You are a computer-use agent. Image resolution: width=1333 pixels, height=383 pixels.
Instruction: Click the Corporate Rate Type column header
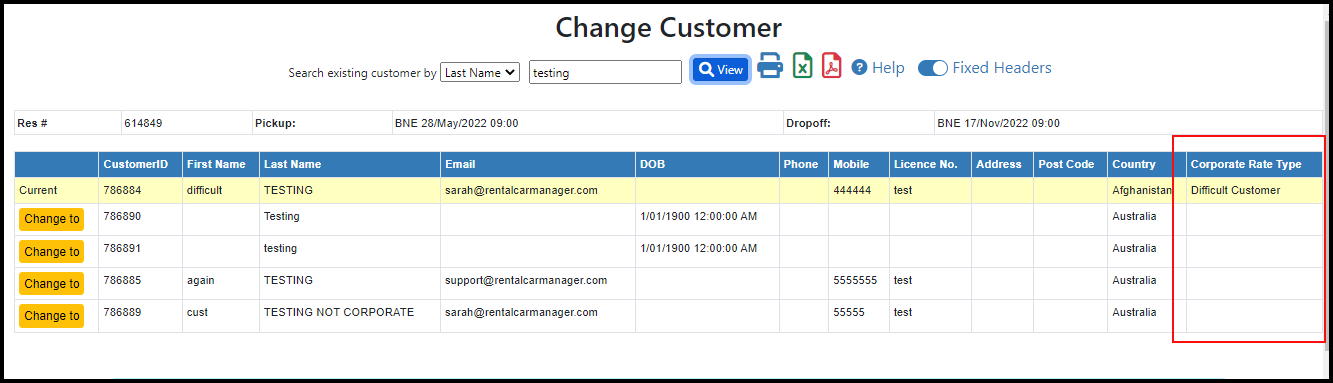click(1245, 164)
